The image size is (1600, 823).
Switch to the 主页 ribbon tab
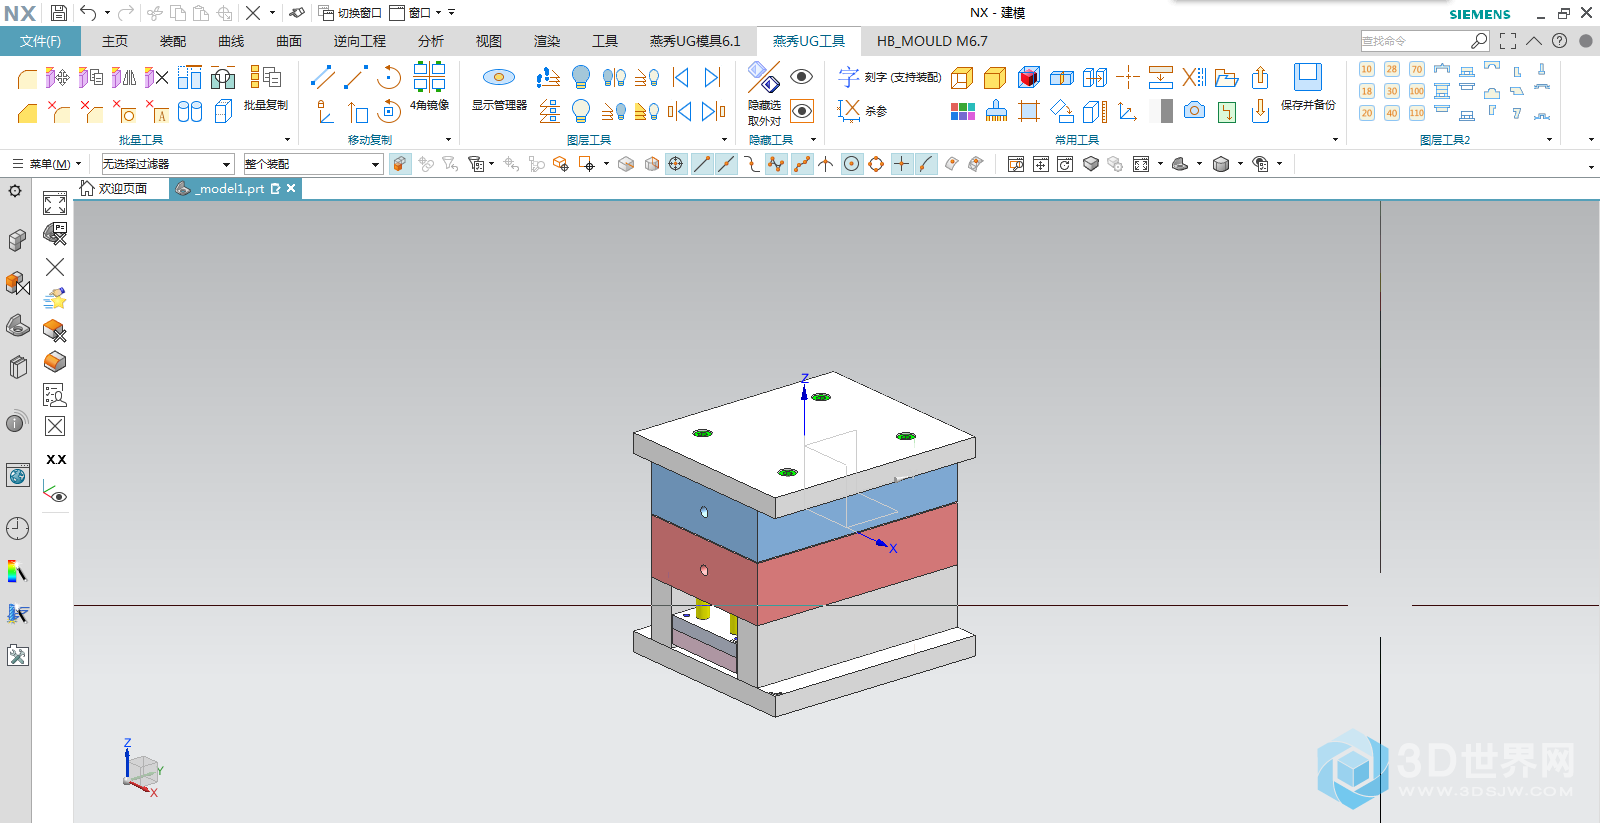point(115,41)
